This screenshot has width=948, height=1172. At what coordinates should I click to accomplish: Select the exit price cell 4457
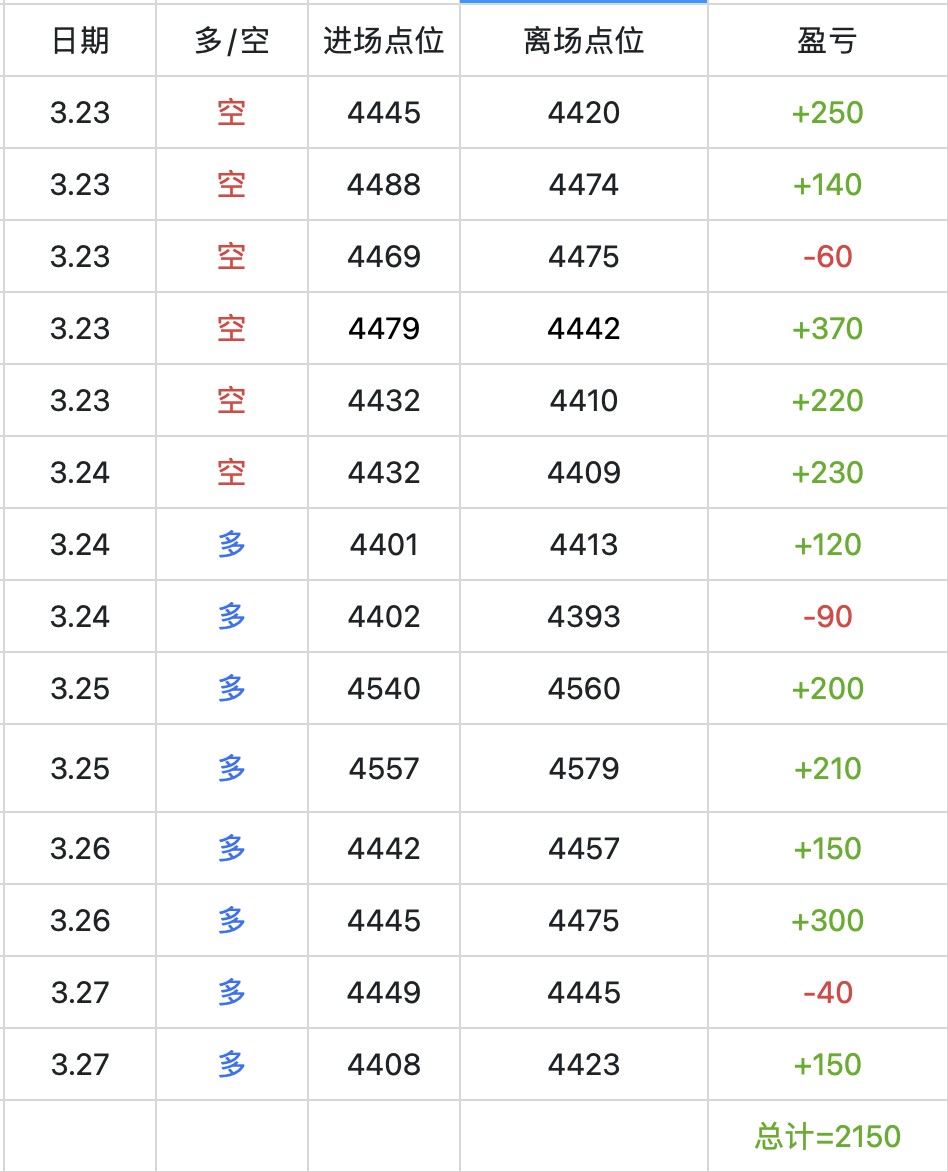584,849
